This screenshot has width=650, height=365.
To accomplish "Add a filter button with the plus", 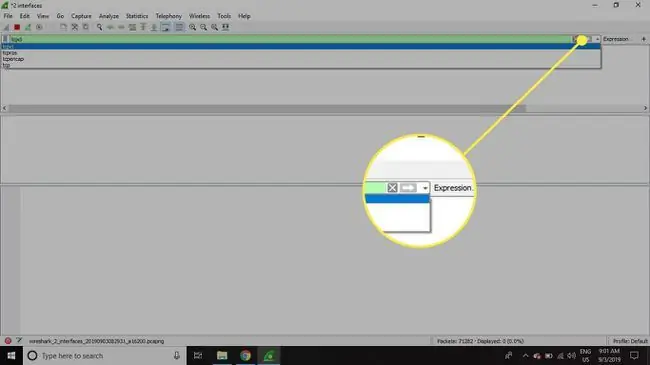I will coord(644,39).
